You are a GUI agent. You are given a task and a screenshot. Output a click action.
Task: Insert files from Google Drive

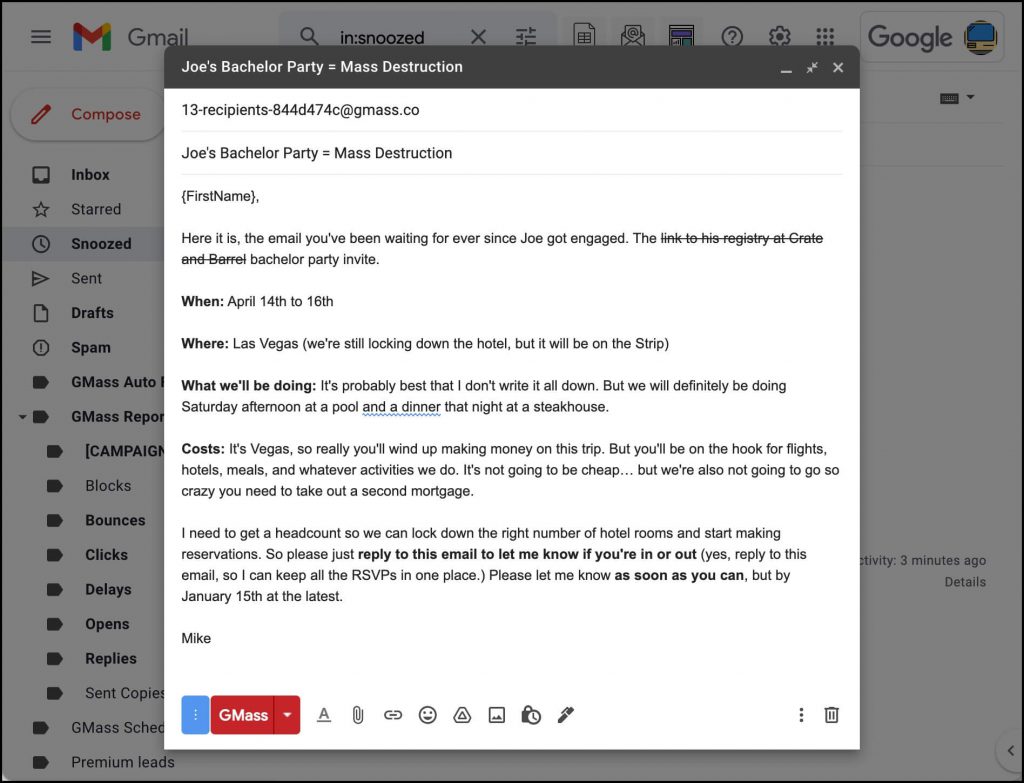pos(462,715)
